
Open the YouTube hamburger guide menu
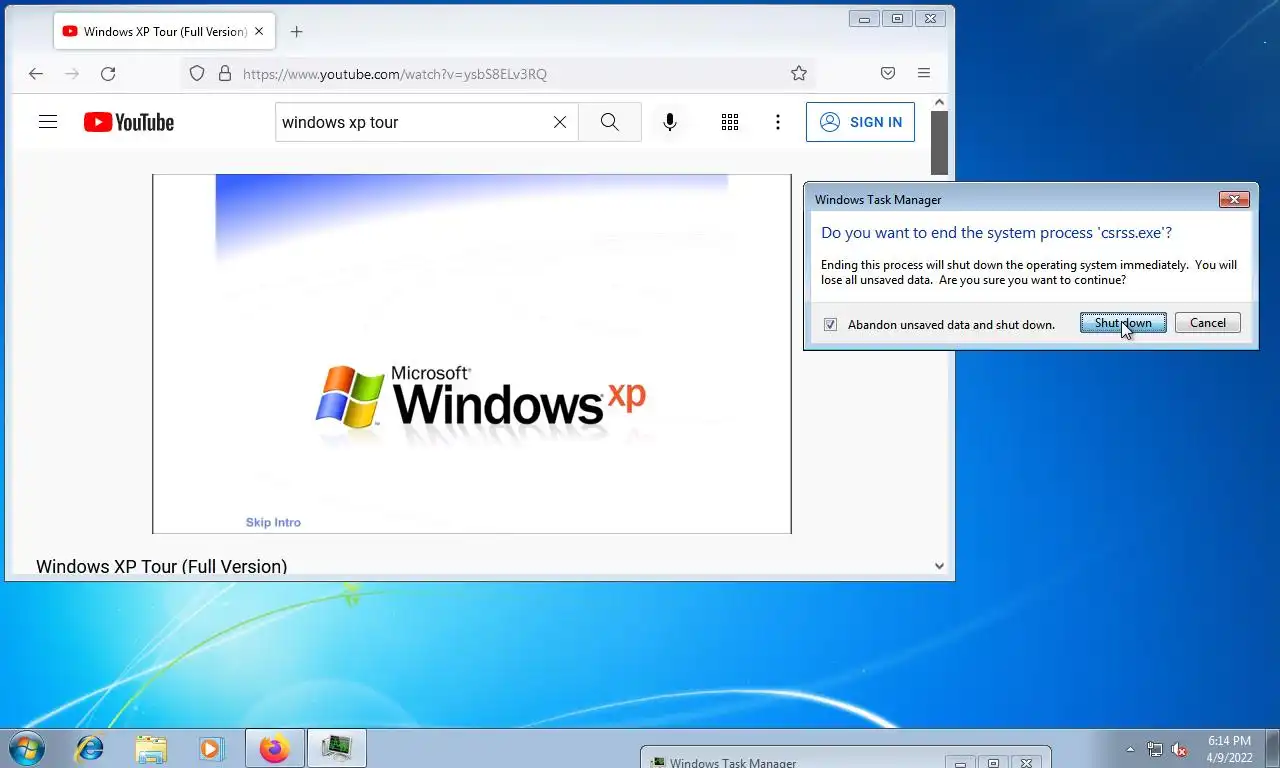[47, 122]
